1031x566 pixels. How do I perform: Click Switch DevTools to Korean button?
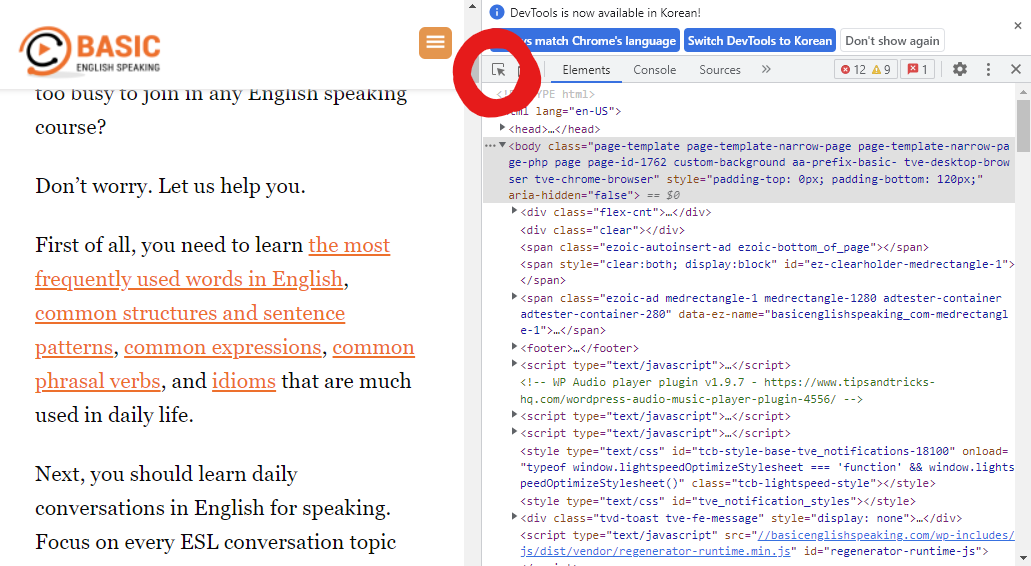coord(759,41)
